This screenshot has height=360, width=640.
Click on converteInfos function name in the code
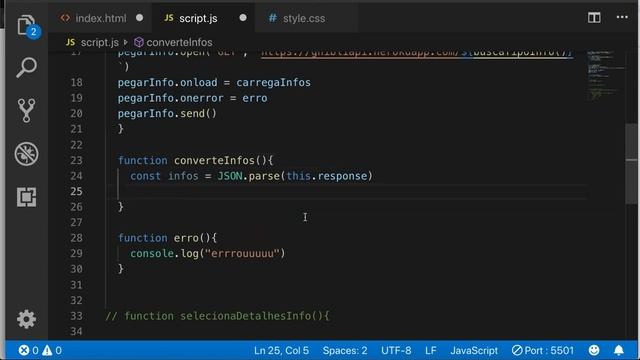point(214,160)
